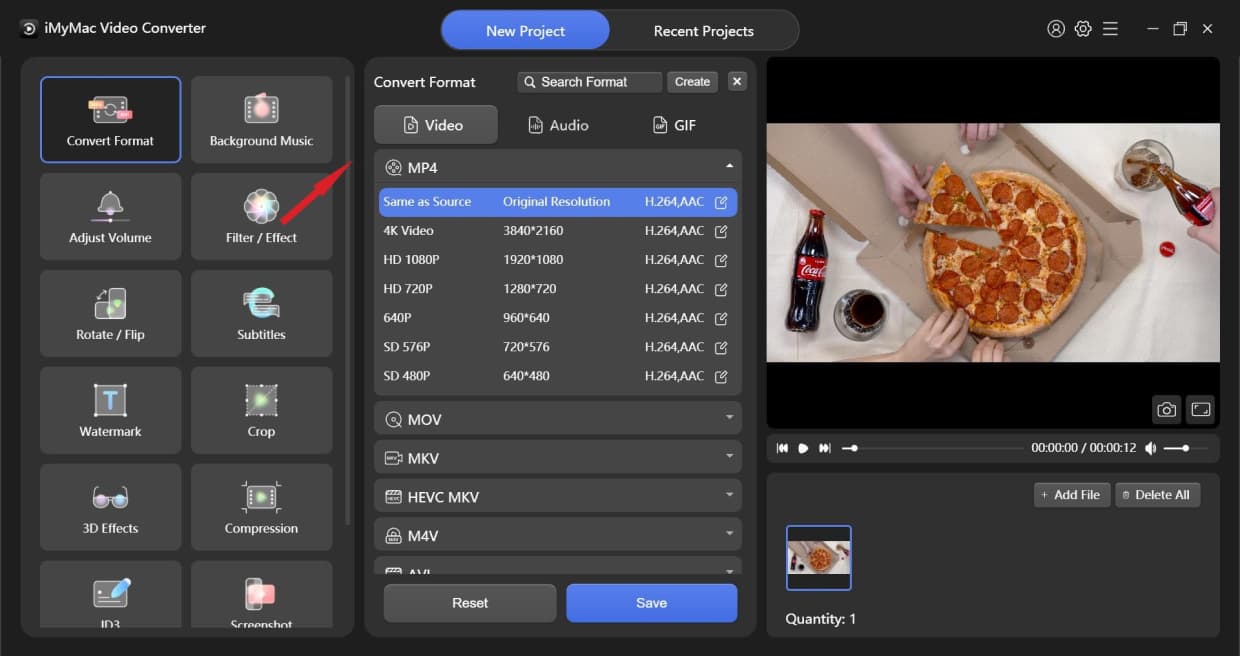The width and height of the screenshot is (1240, 656).
Task: Open the 3D Effects tool
Action: [110, 507]
